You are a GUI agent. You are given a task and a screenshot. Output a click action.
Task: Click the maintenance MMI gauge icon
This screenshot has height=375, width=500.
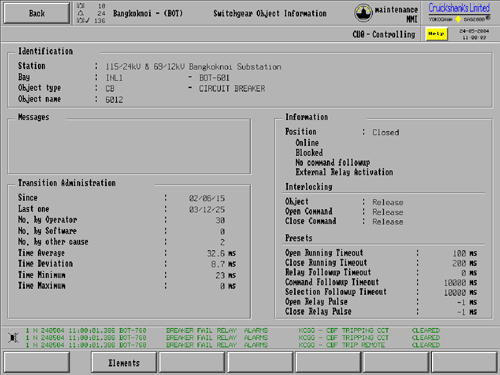coord(363,13)
